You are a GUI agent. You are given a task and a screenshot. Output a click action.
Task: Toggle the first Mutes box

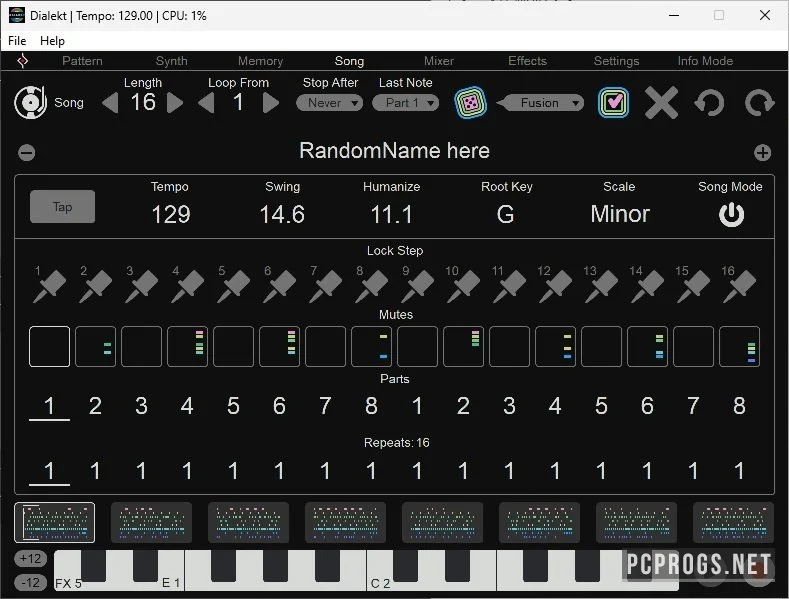(x=49, y=346)
